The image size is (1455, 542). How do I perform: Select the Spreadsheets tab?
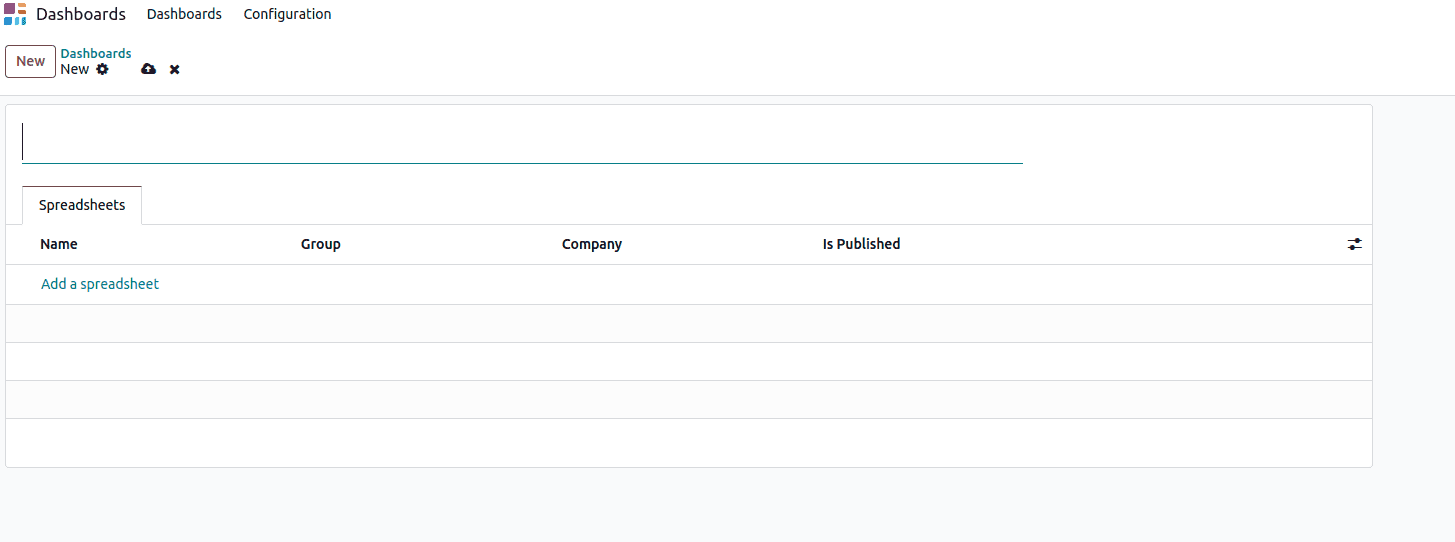click(x=82, y=205)
